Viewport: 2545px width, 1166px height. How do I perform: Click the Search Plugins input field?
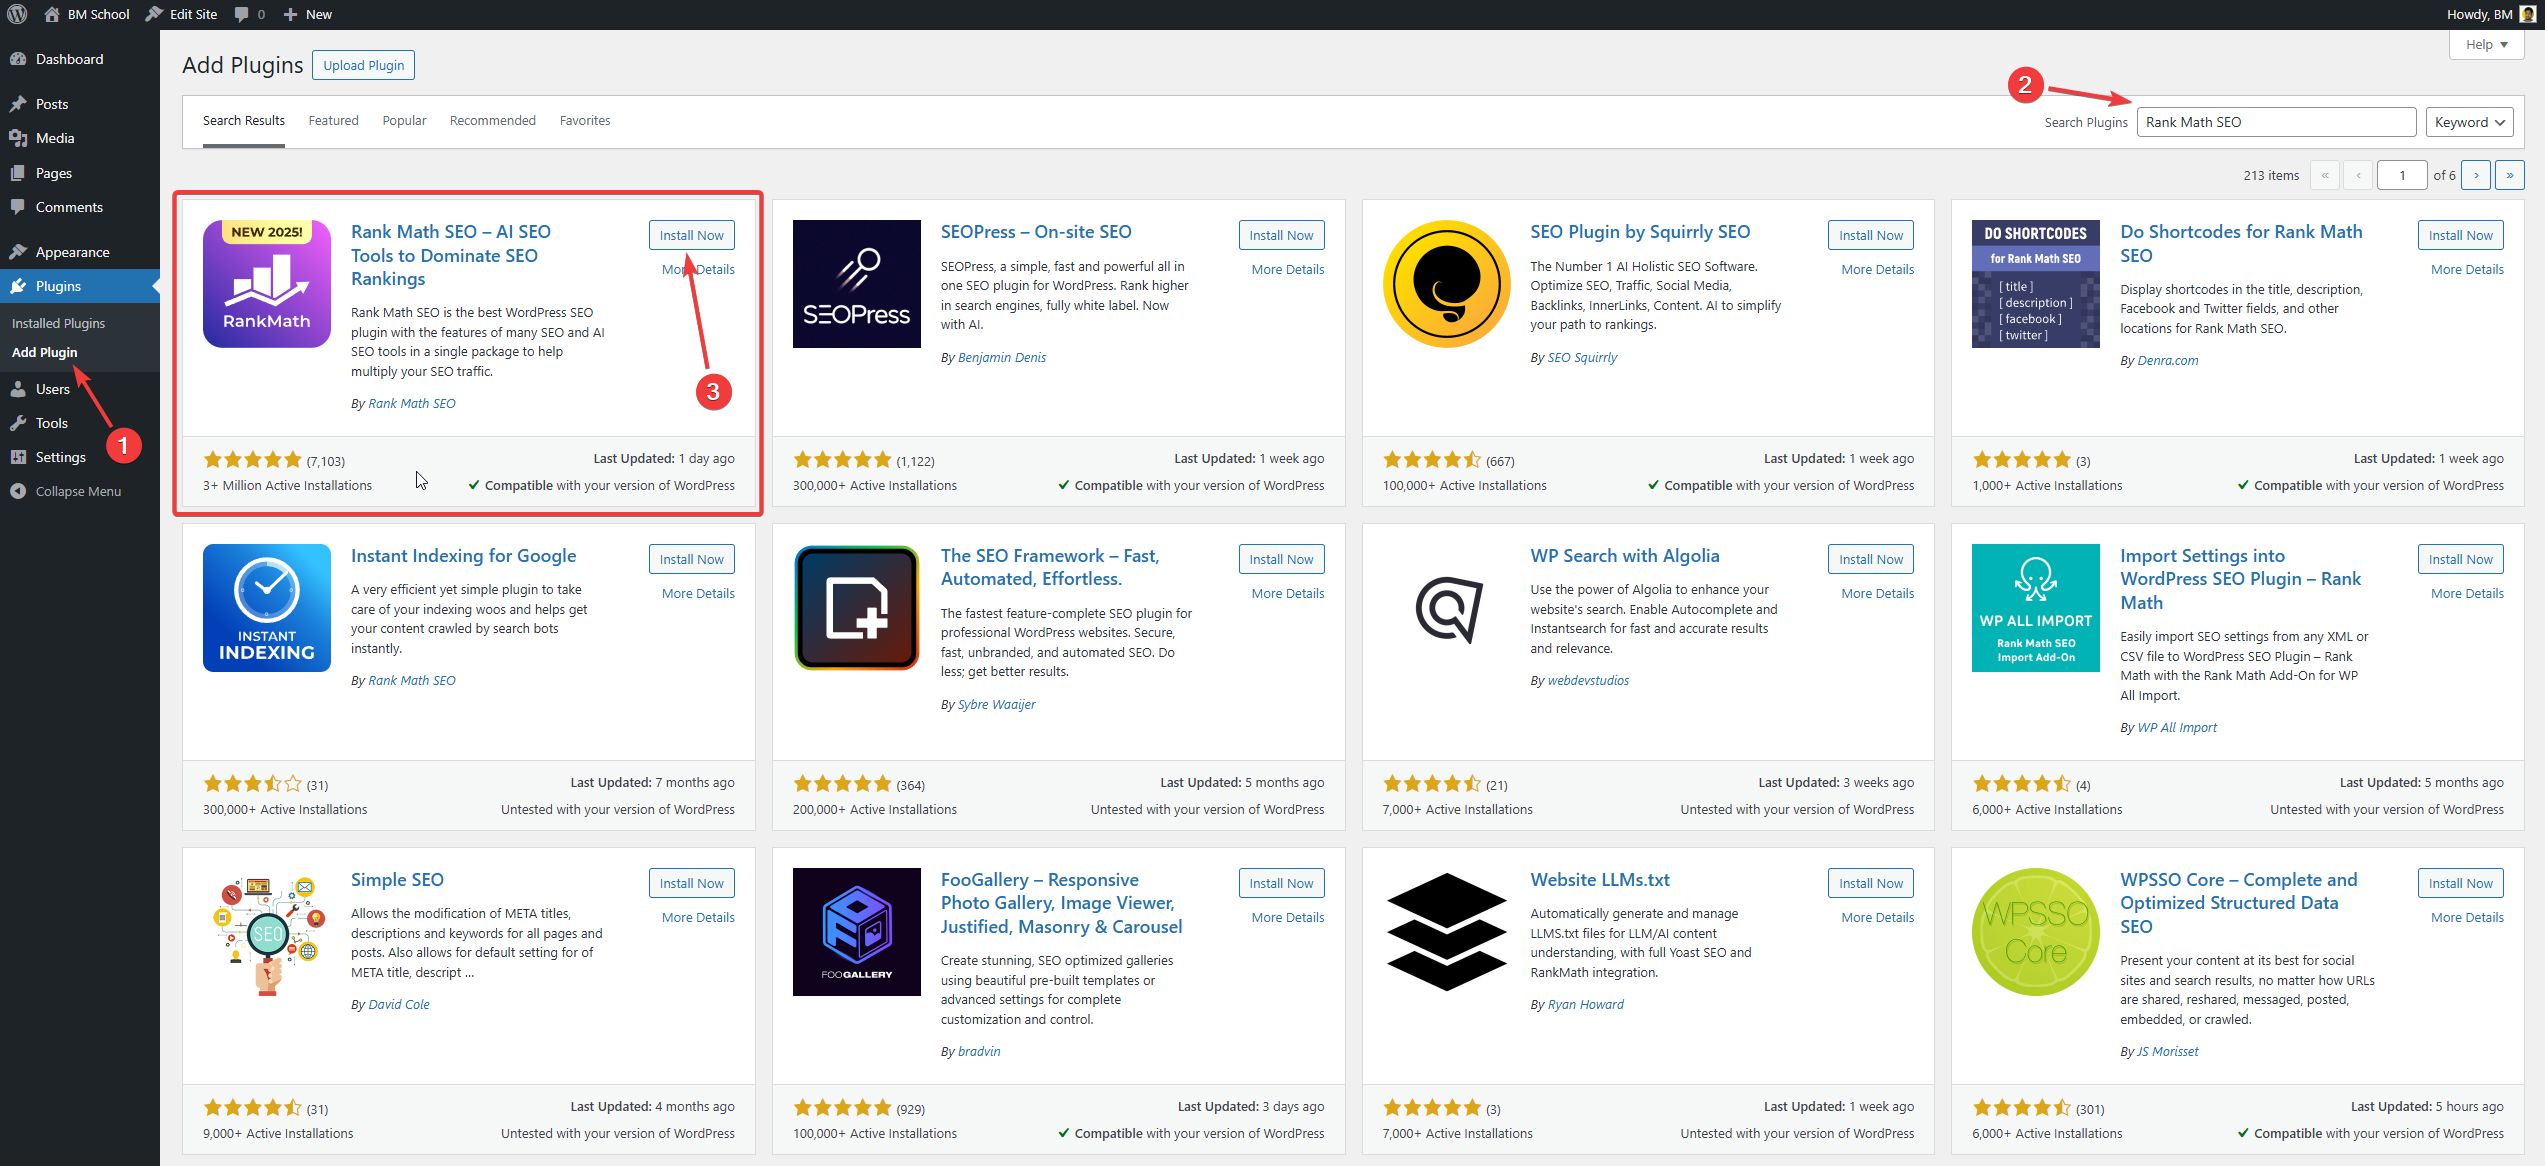(x=2277, y=122)
